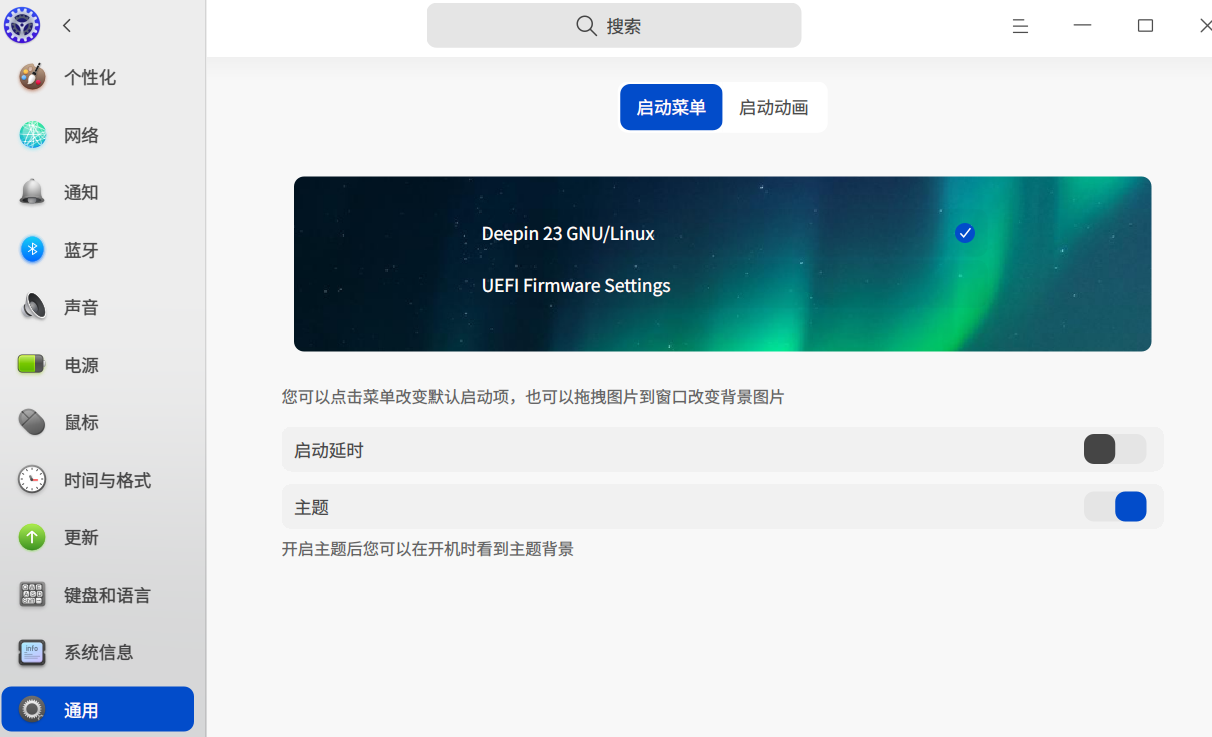Click the 声音 speaker icon

click(x=33, y=307)
